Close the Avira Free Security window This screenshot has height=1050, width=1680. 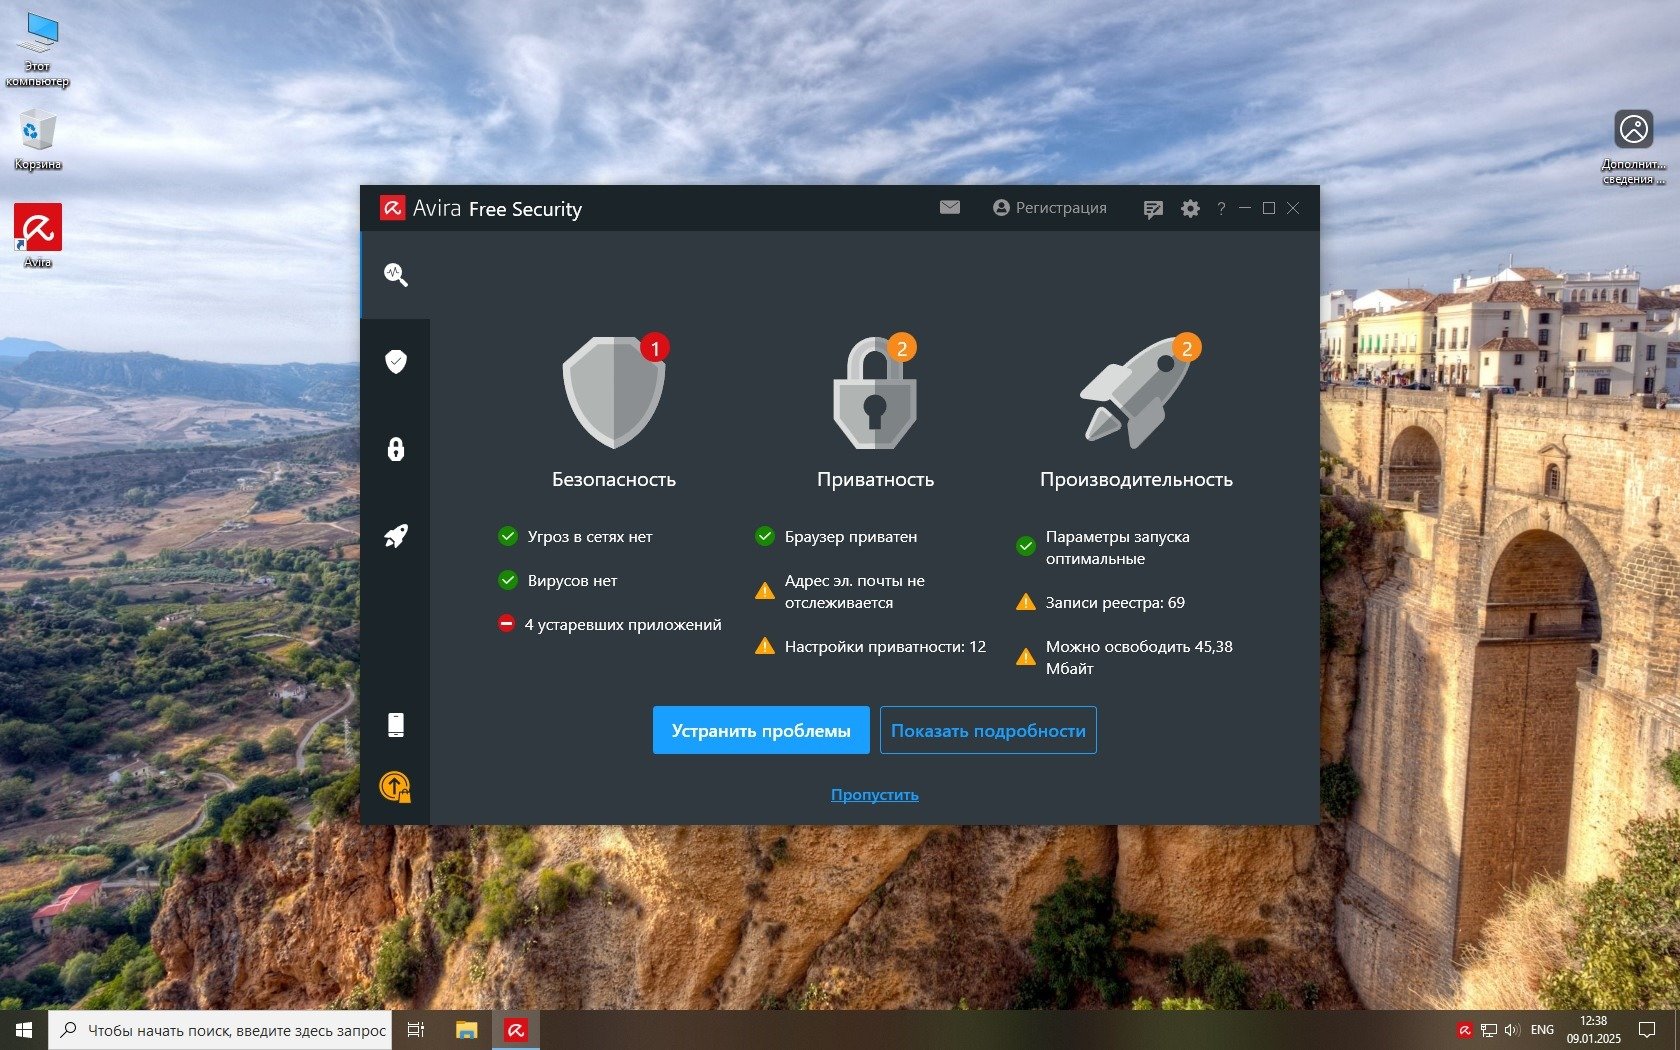pyautogui.click(x=1293, y=208)
